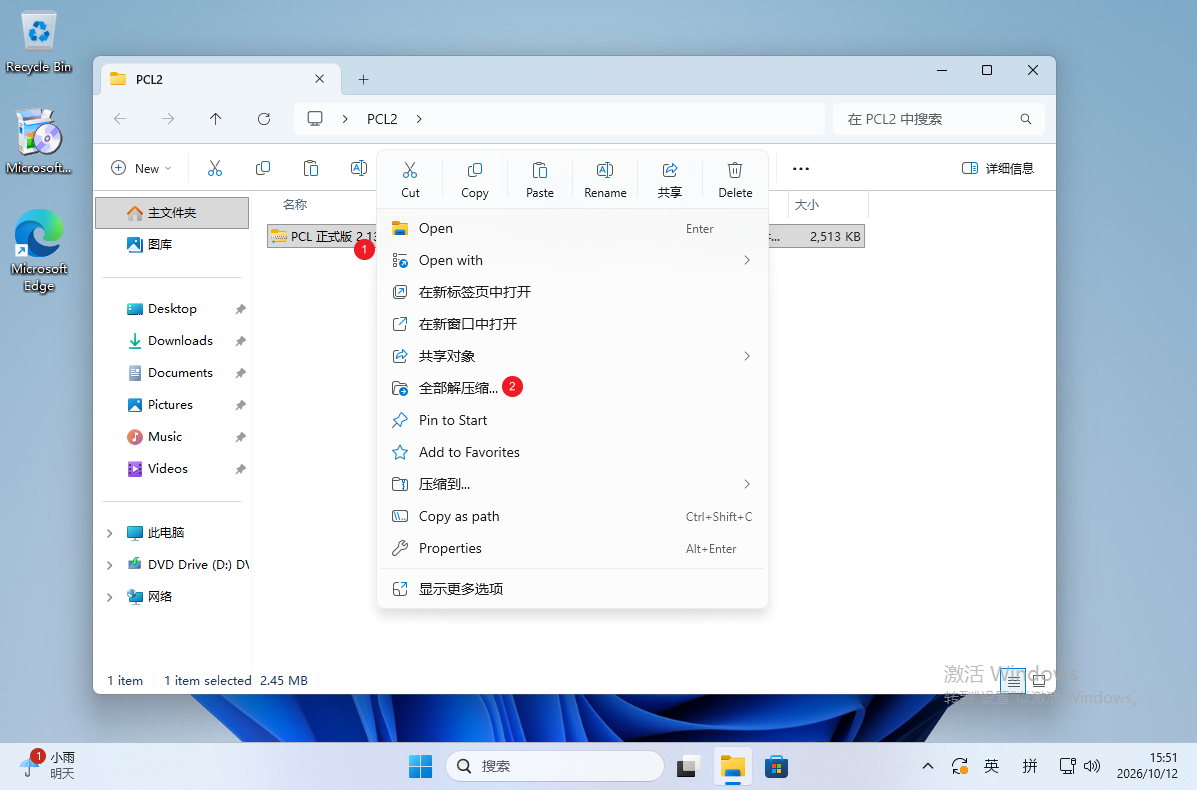Go up one folder level

click(215, 119)
